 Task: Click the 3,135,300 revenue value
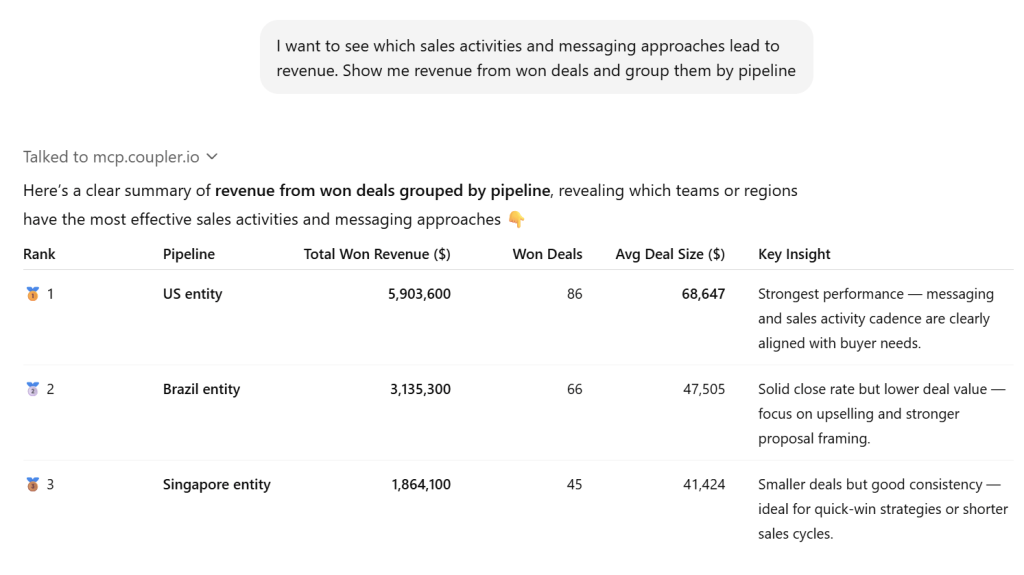coord(420,389)
